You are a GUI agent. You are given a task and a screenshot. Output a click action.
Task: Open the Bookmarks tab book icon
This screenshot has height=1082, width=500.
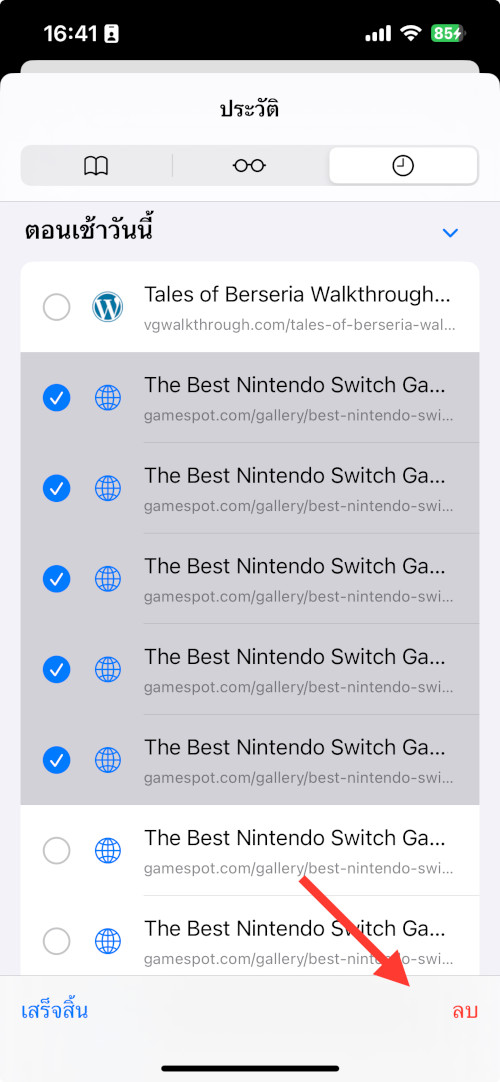tap(96, 166)
